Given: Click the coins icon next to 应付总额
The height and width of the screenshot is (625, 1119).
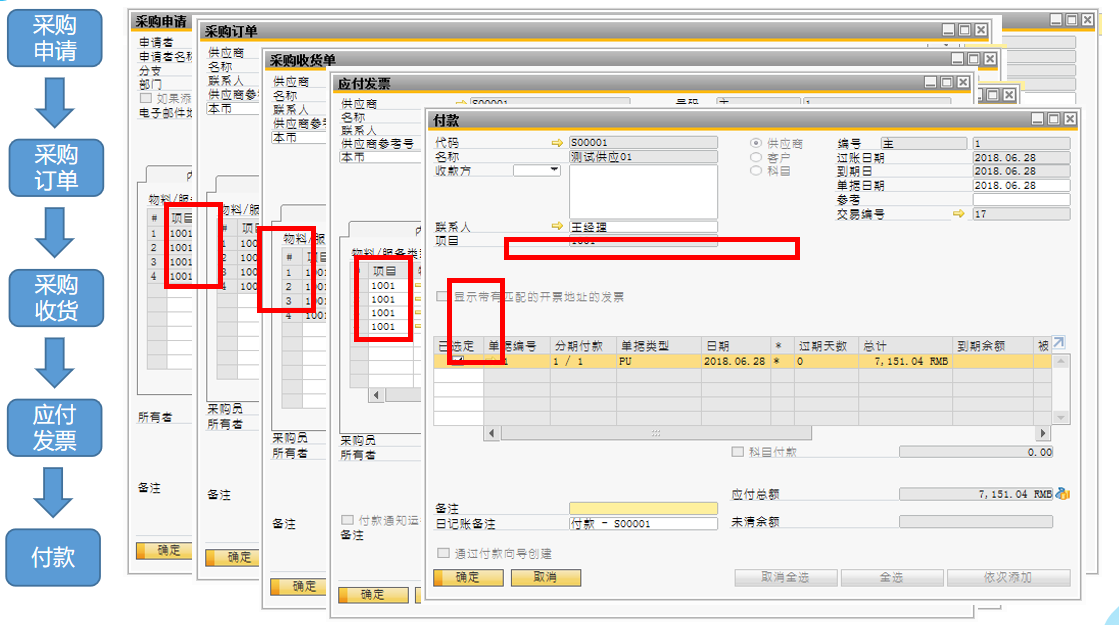Looking at the screenshot, I should (1062, 493).
